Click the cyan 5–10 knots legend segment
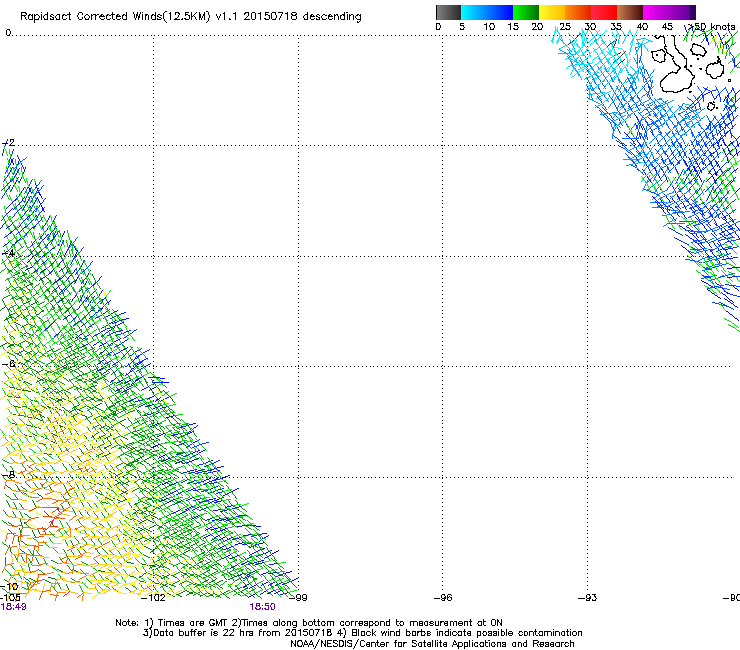 (474, 12)
